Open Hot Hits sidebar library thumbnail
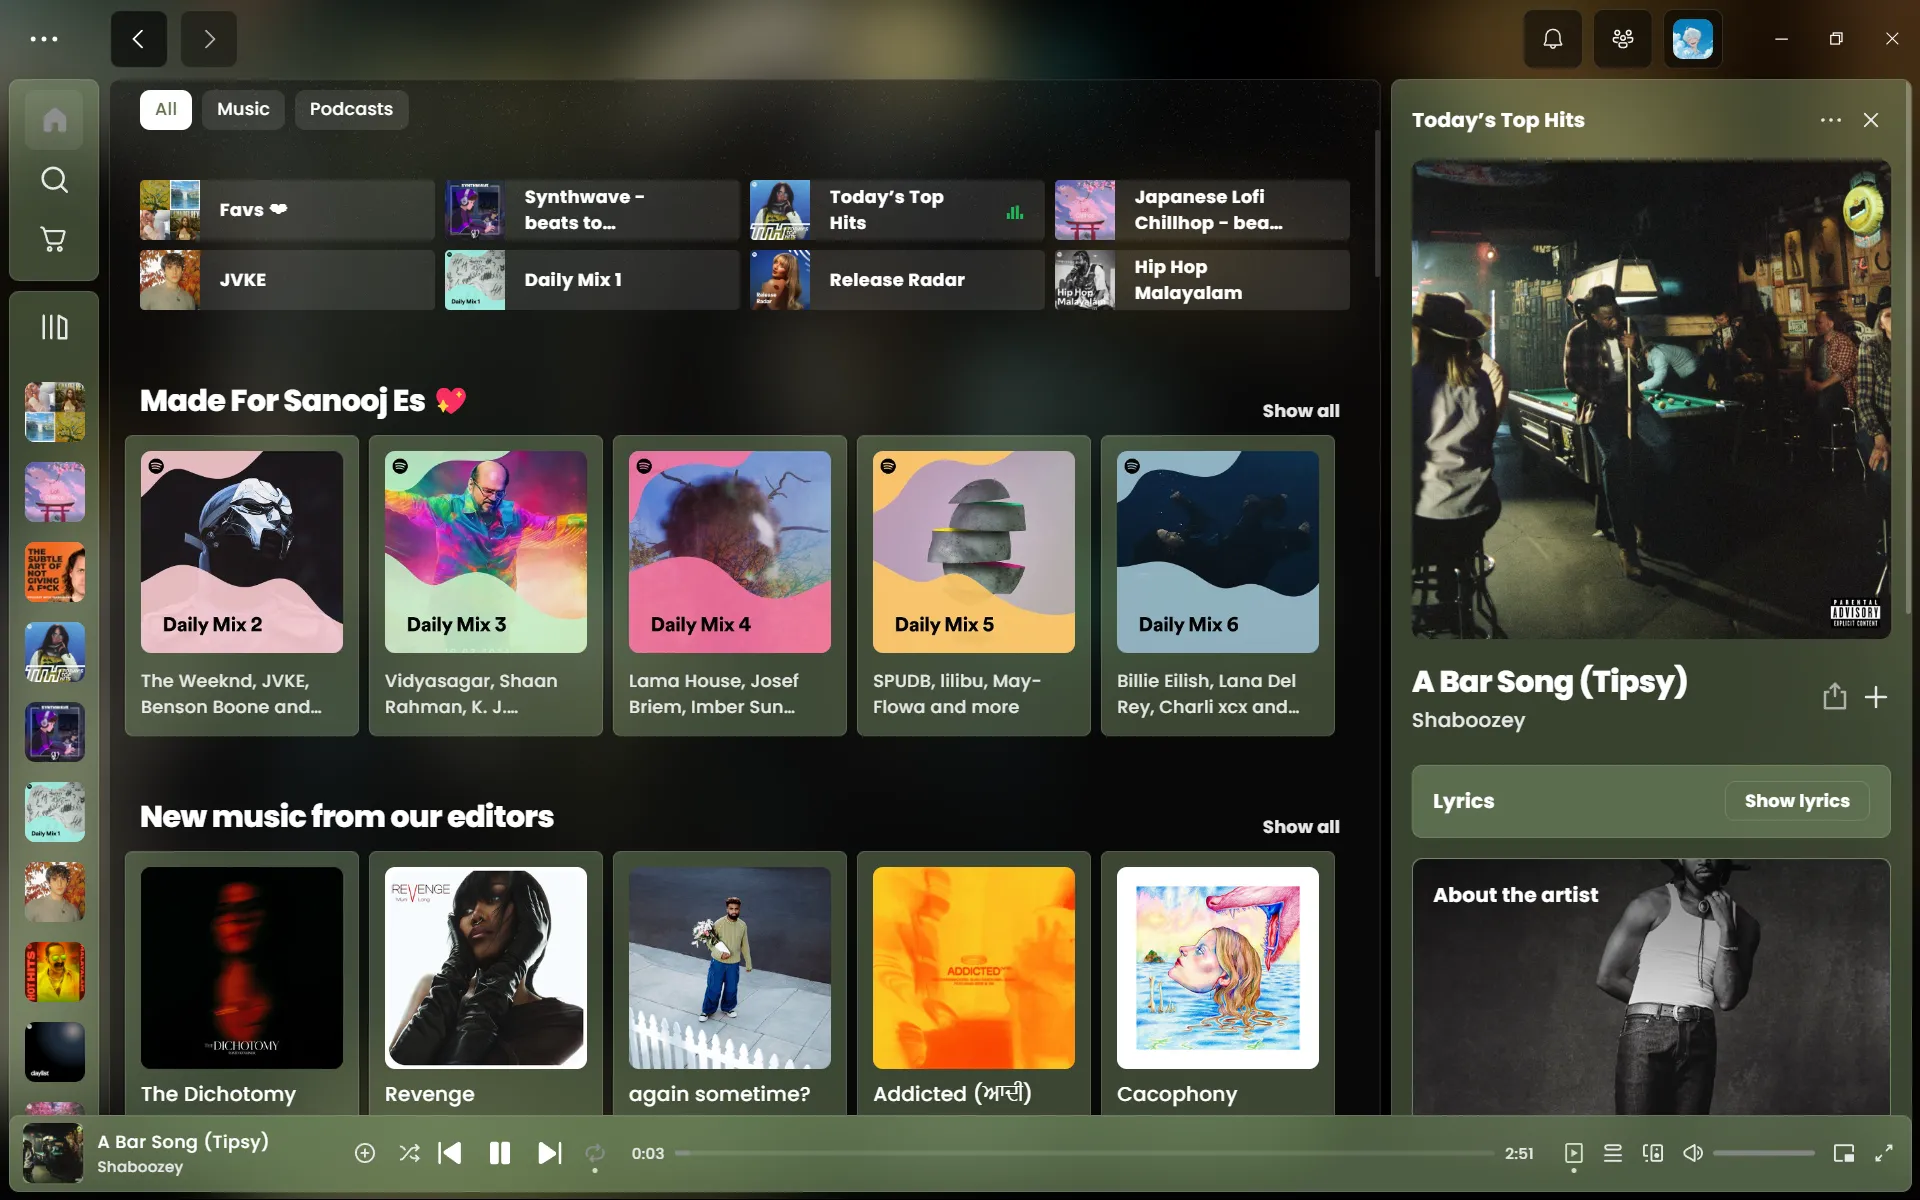The height and width of the screenshot is (1200, 1920). (x=54, y=972)
